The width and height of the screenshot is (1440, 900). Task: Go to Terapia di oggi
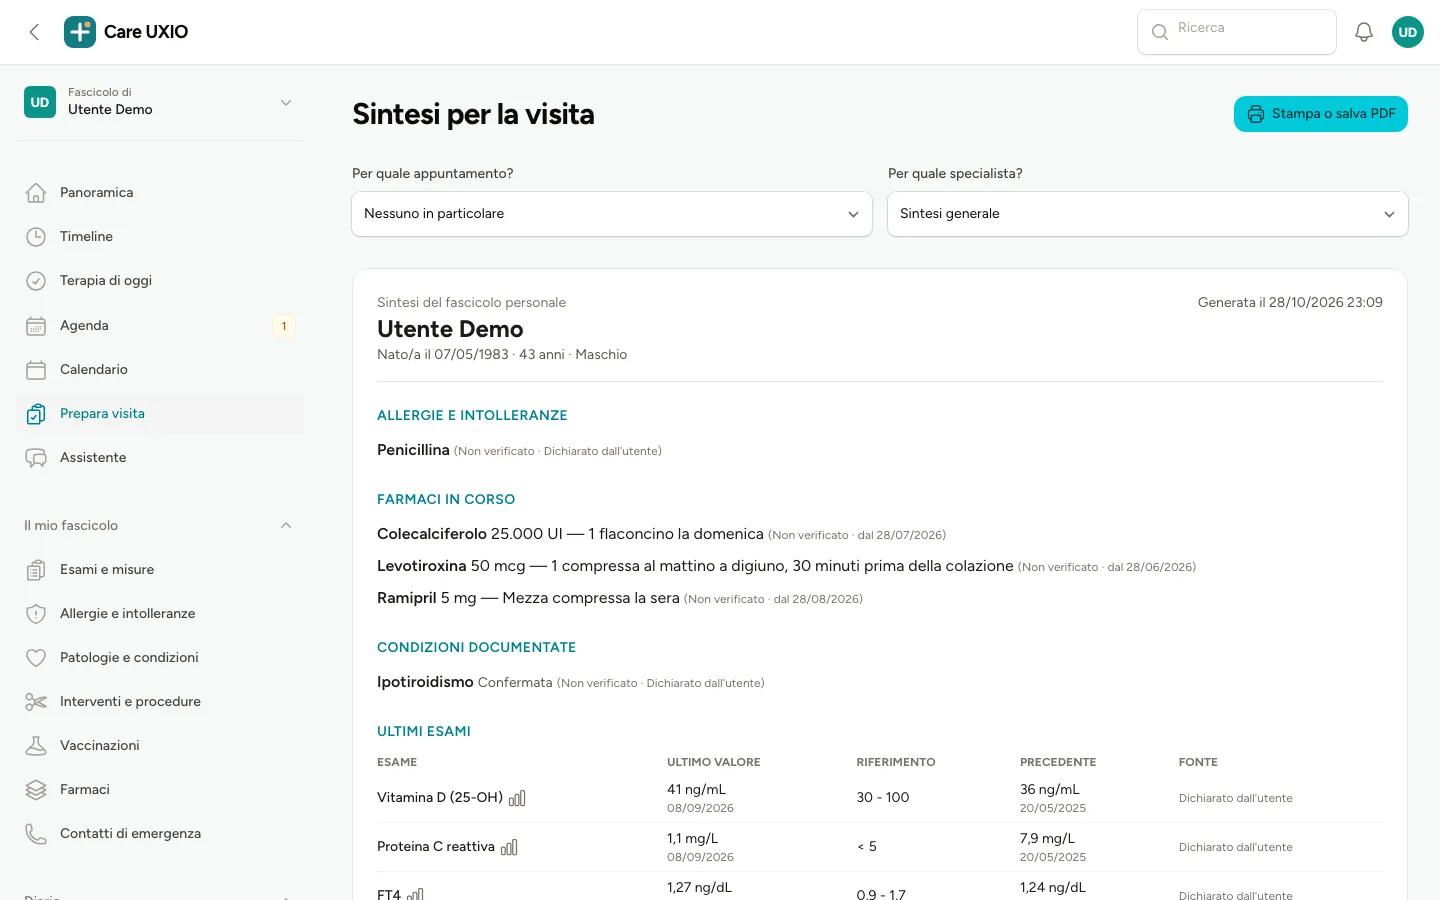pyautogui.click(x=160, y=281)
